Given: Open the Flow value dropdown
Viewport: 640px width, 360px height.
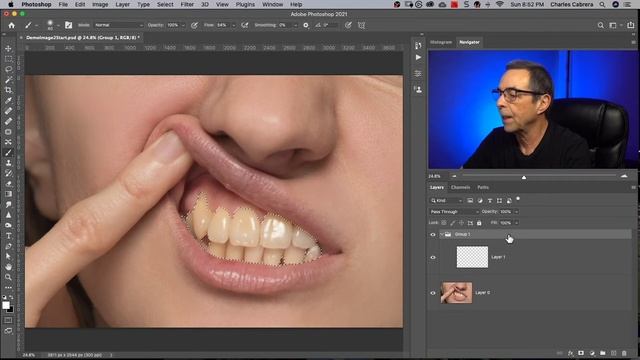Looking at the screenshot, I should tap(233, 25).
